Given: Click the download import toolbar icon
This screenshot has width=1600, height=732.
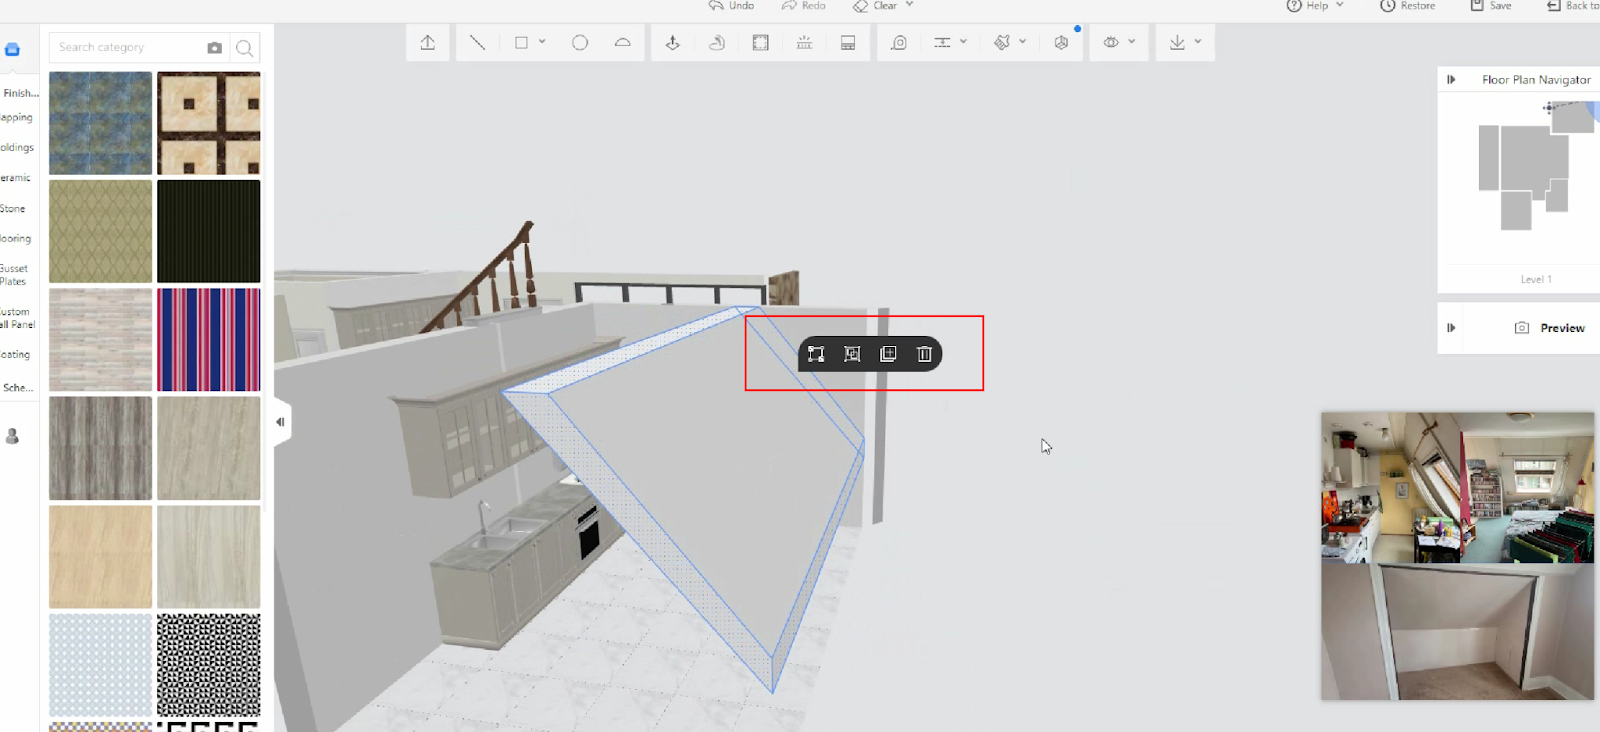Looking at the screenshot, I should (1177, 43).
